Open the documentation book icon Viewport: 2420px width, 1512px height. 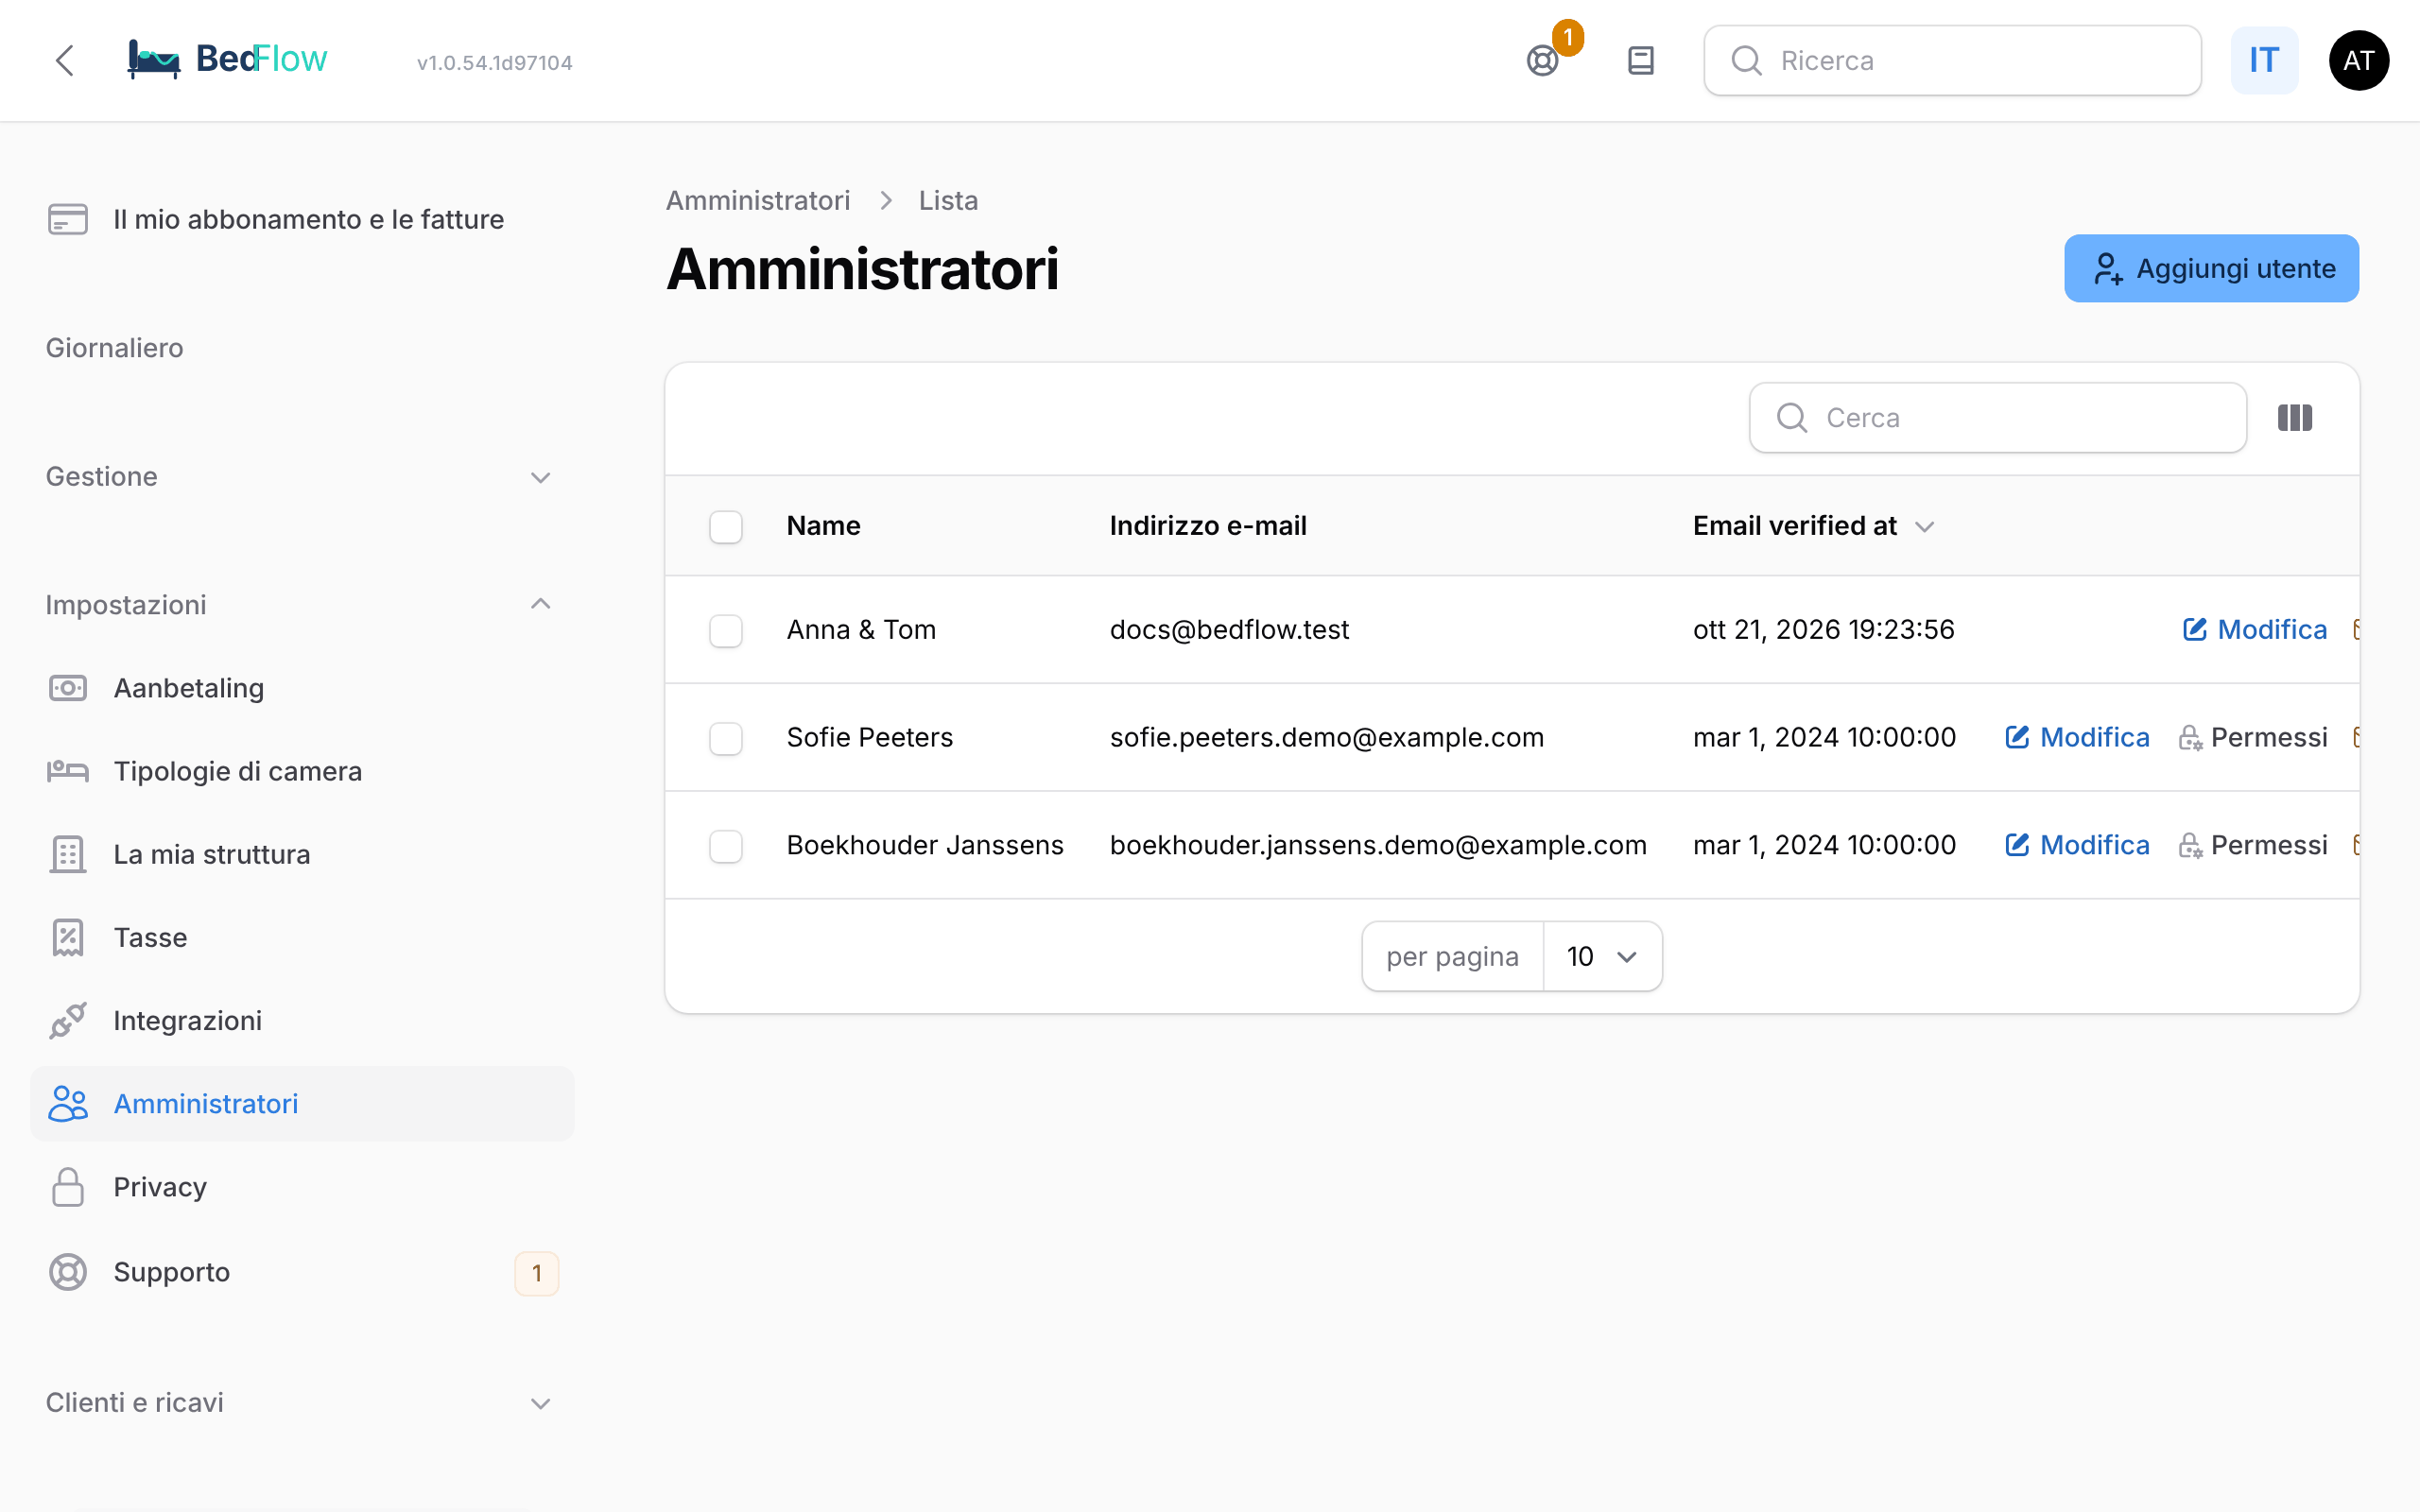click(x=1641, y=61)
